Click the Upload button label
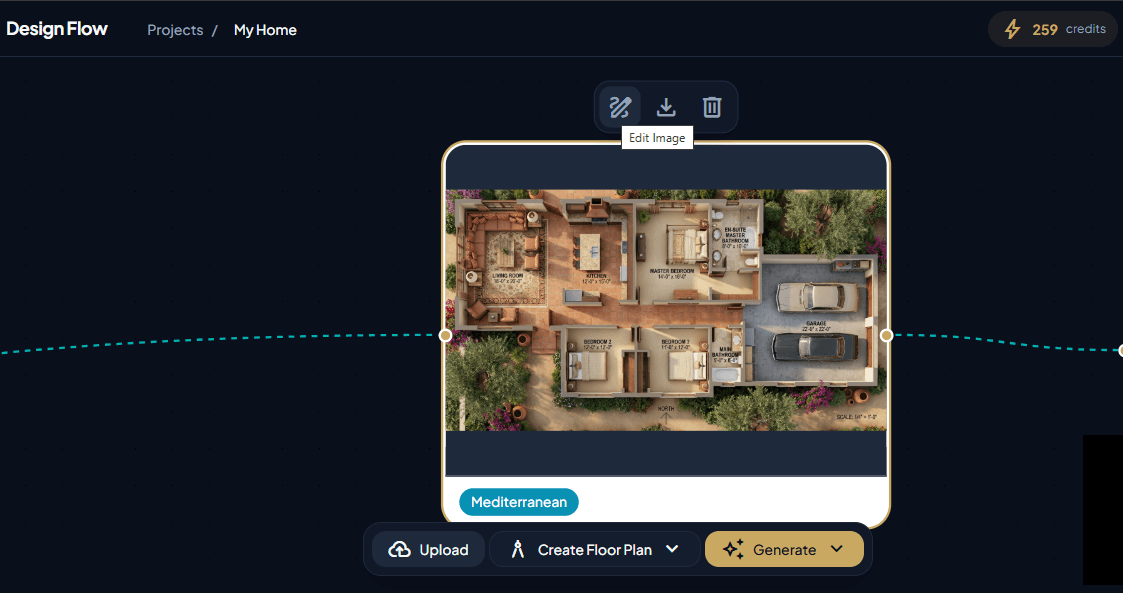 [x=444, y=549]
